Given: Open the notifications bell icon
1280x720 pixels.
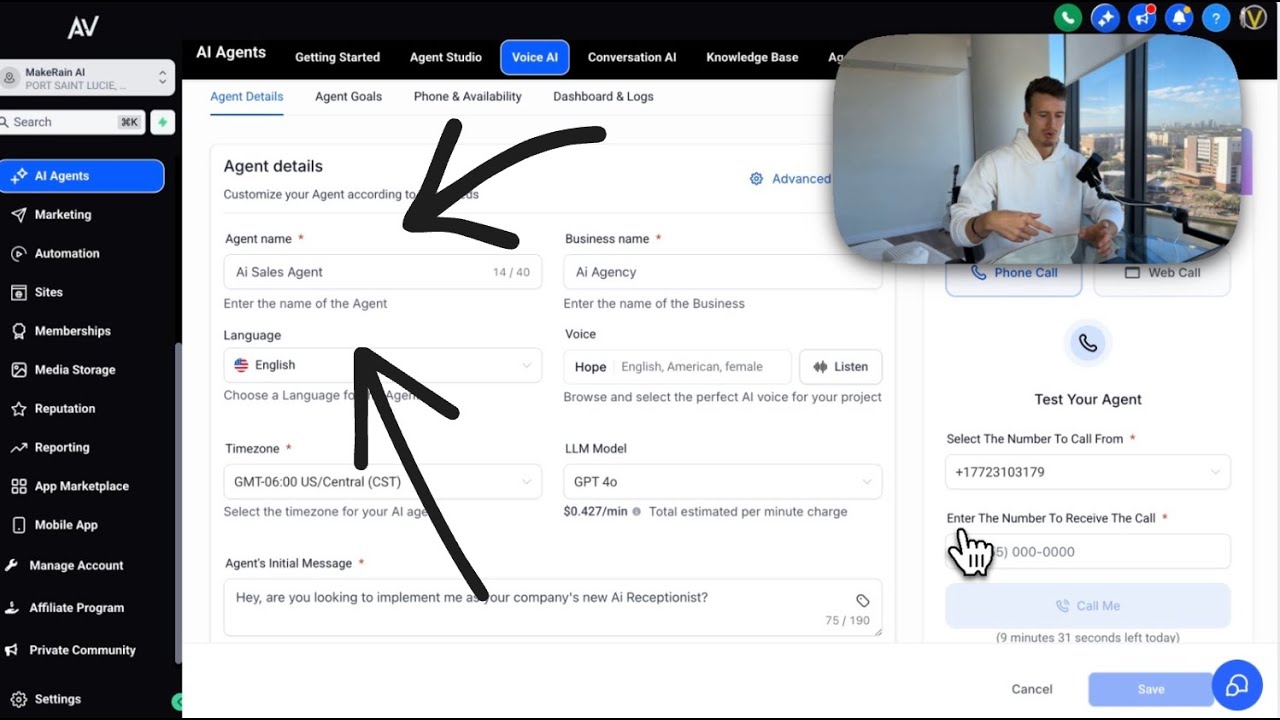Looking at the screenshot, I should (1179, 17).
